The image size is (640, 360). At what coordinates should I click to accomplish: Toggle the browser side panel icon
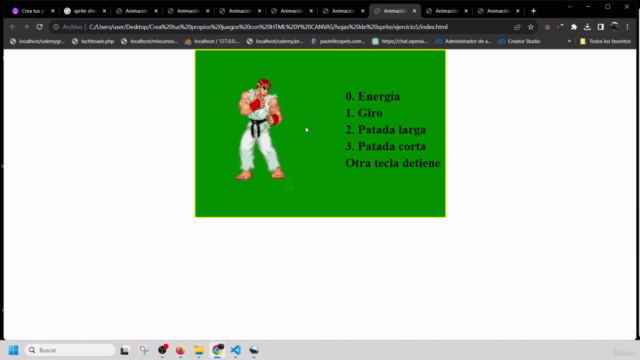click(x=600, y=27)
